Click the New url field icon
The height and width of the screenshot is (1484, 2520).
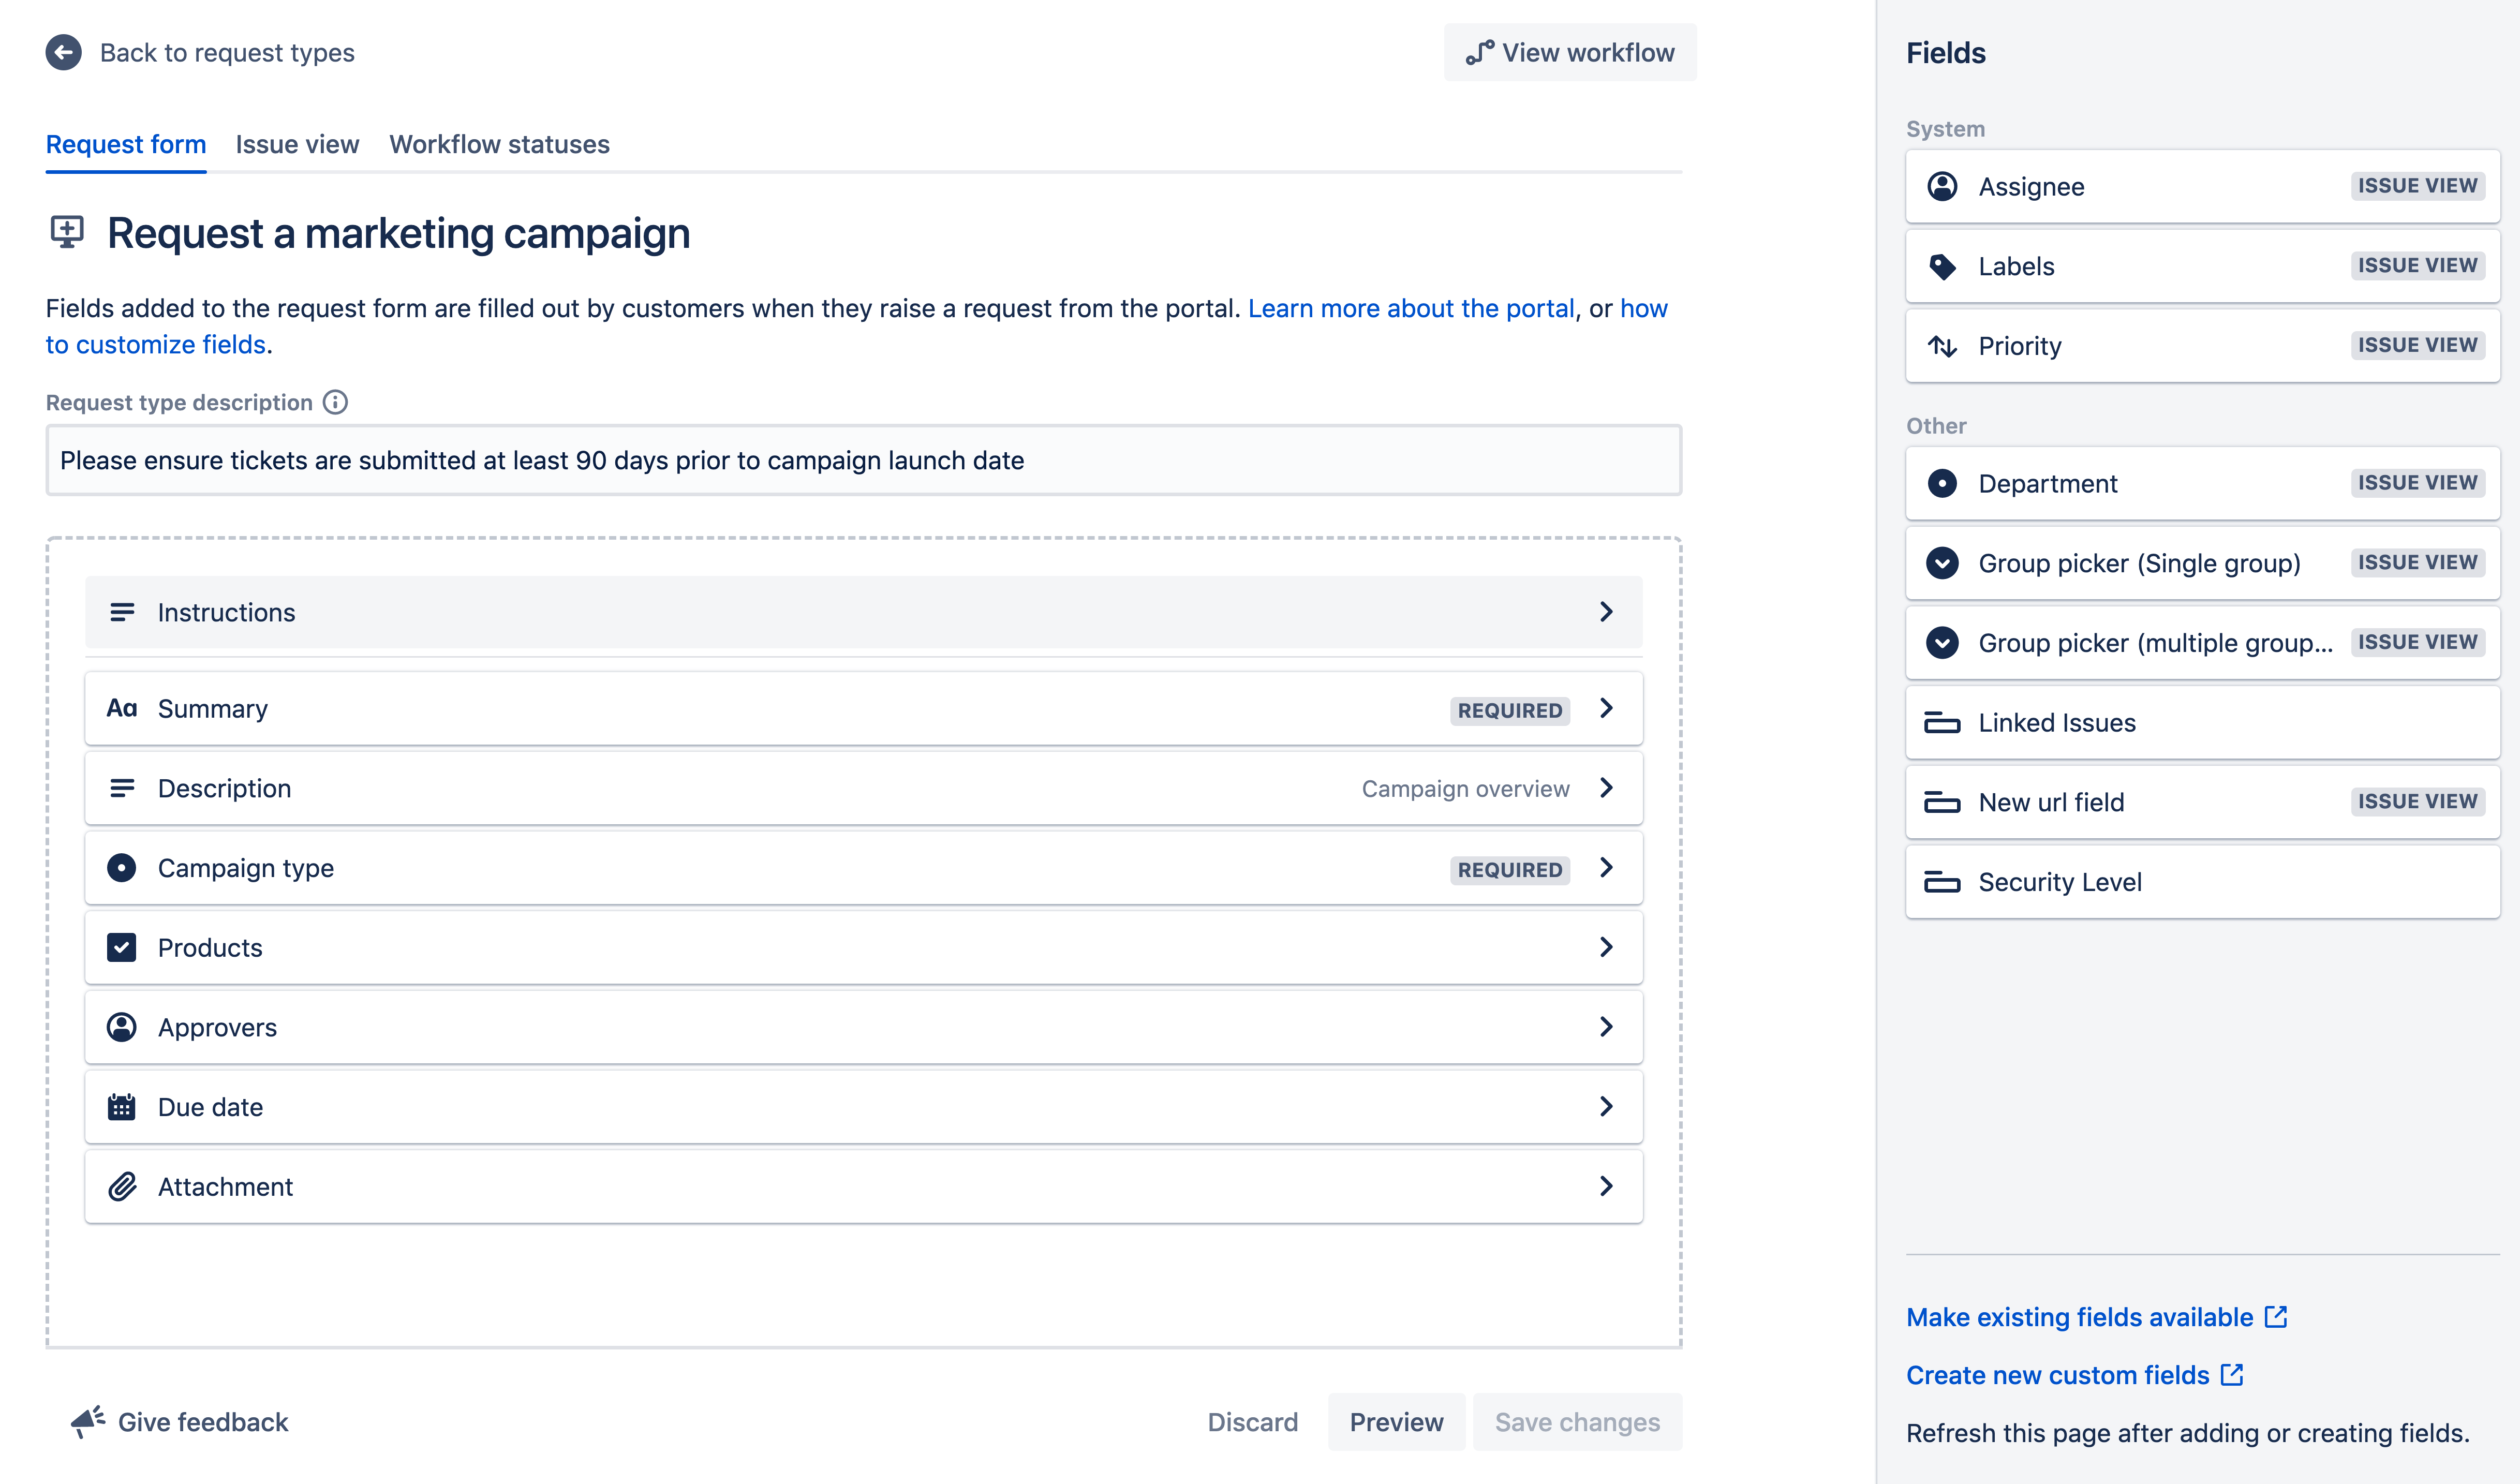pos(1942,802)
